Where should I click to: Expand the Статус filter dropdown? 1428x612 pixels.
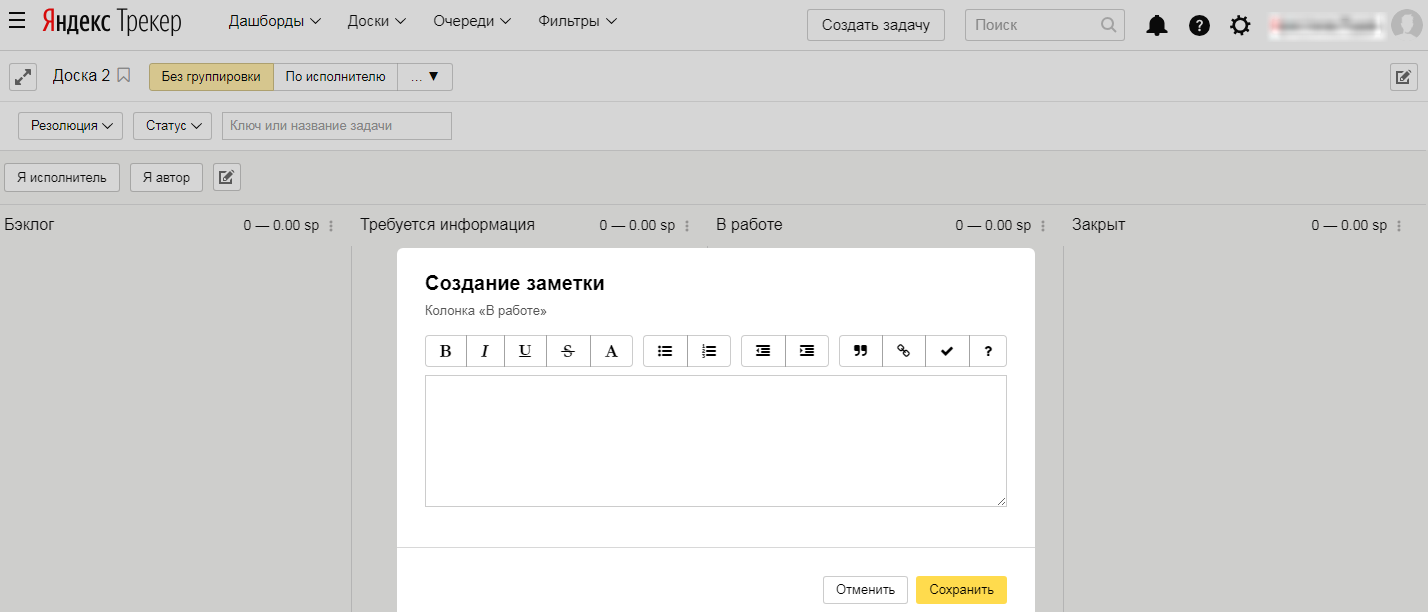172,126
